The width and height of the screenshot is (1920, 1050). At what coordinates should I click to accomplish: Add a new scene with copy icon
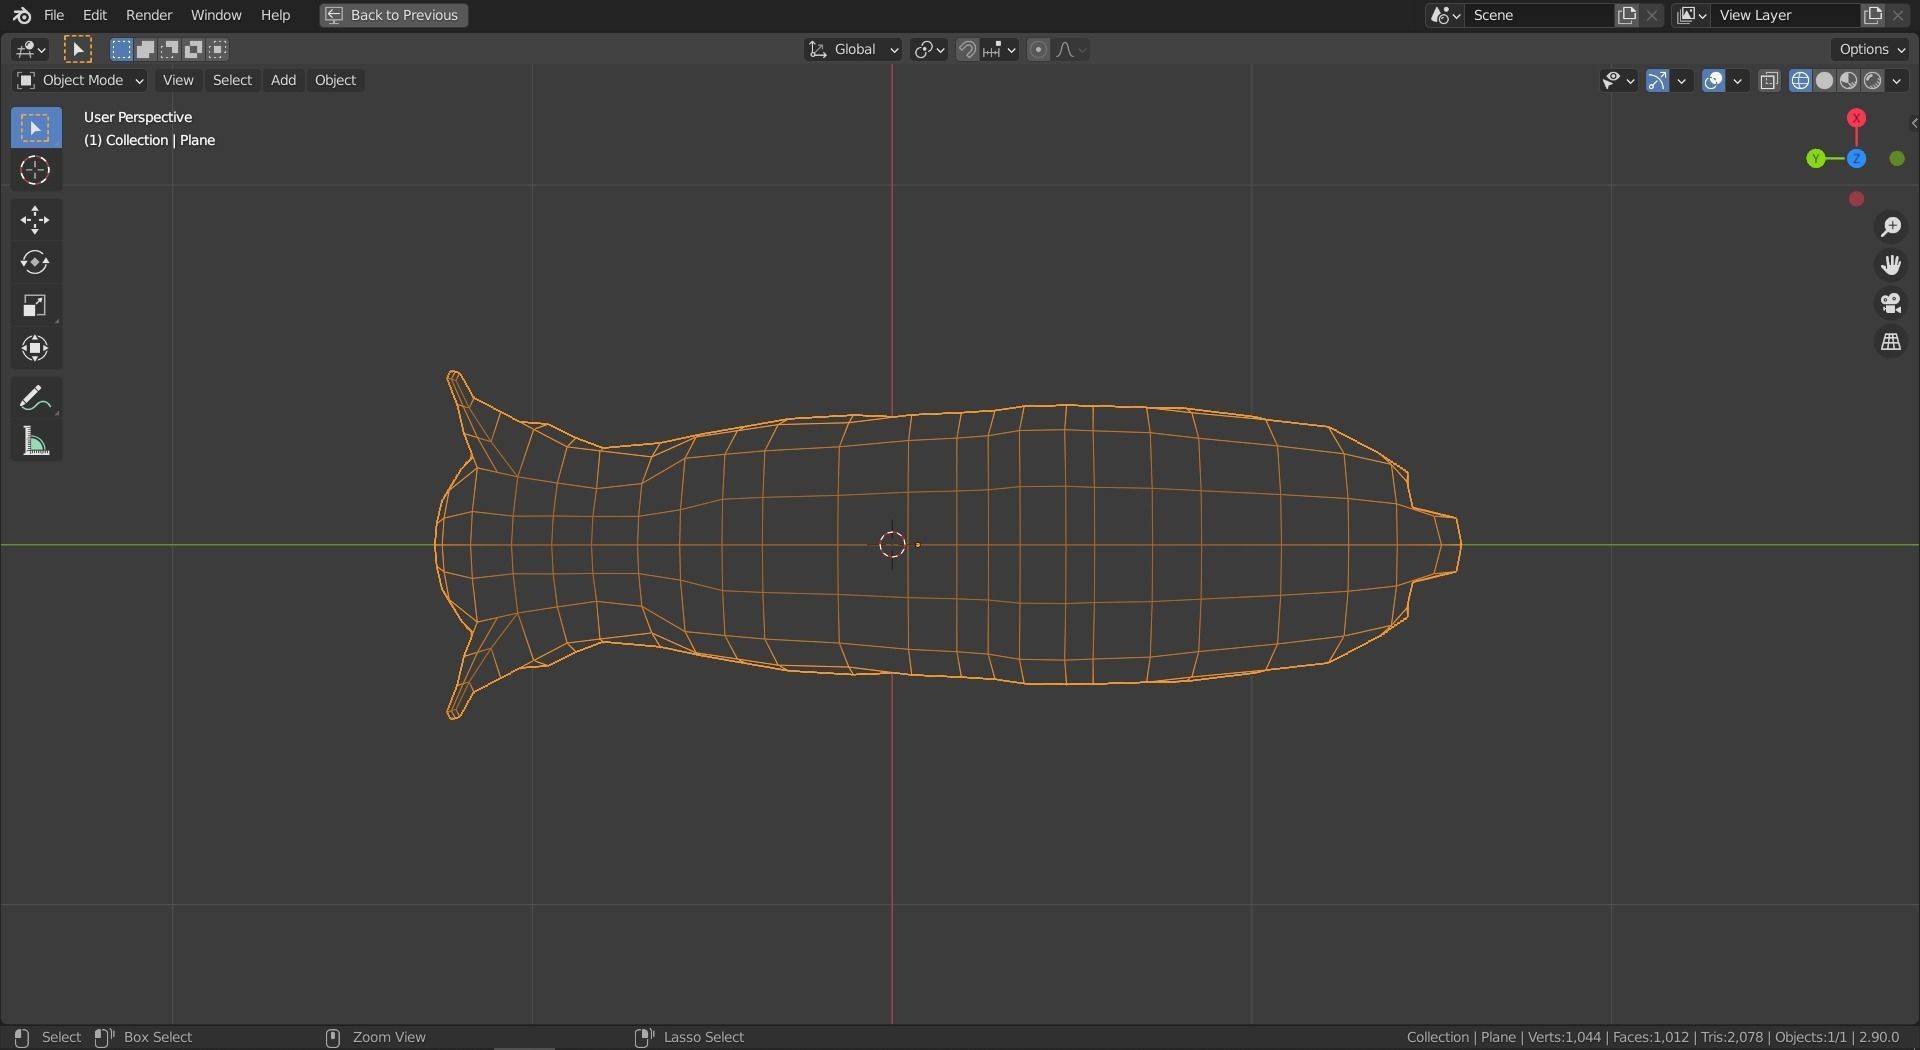tap(1628, 15)
